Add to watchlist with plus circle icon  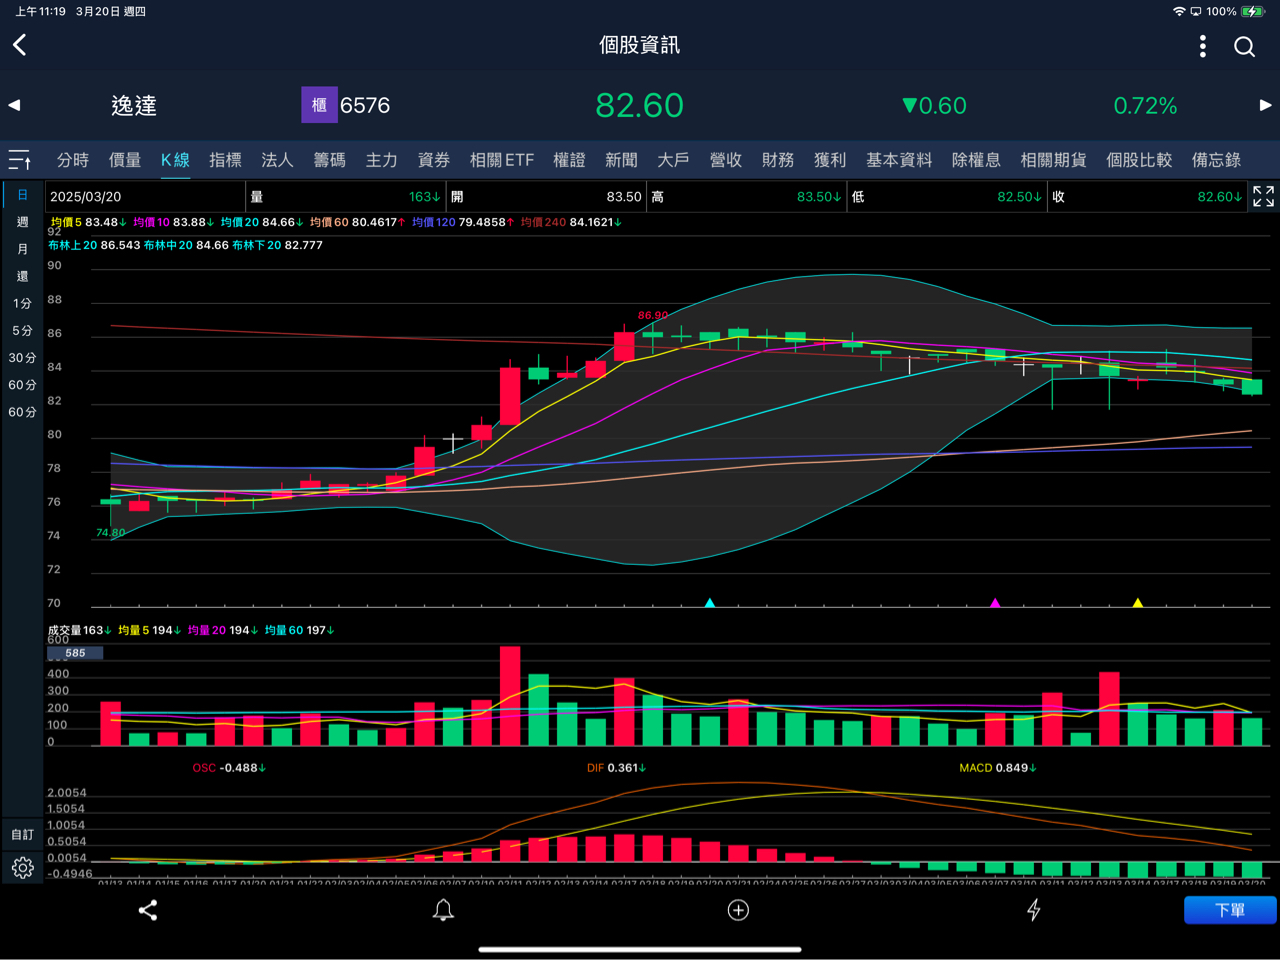(738, 910)
